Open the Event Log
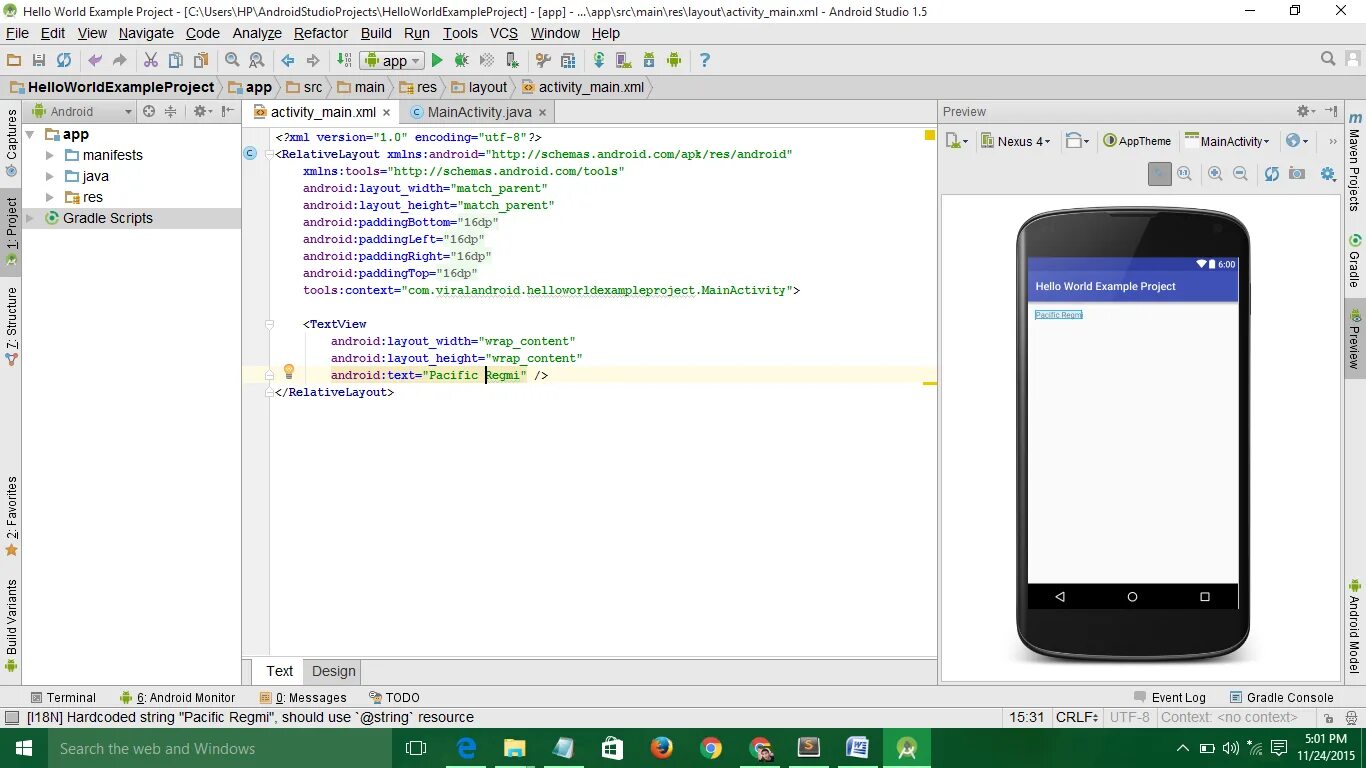The width and height of the screenshot is (1366, 768). coord(1170,698)
